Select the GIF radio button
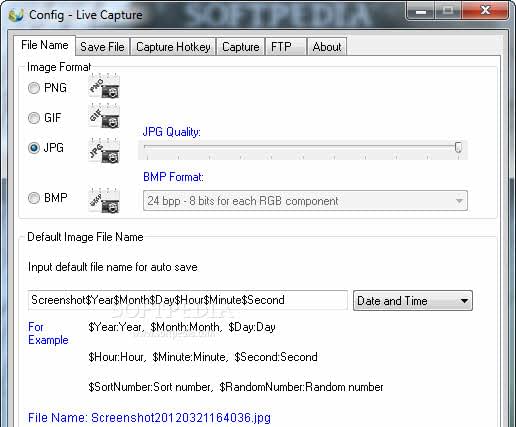The image size is (516, 427). pos(34,118)
